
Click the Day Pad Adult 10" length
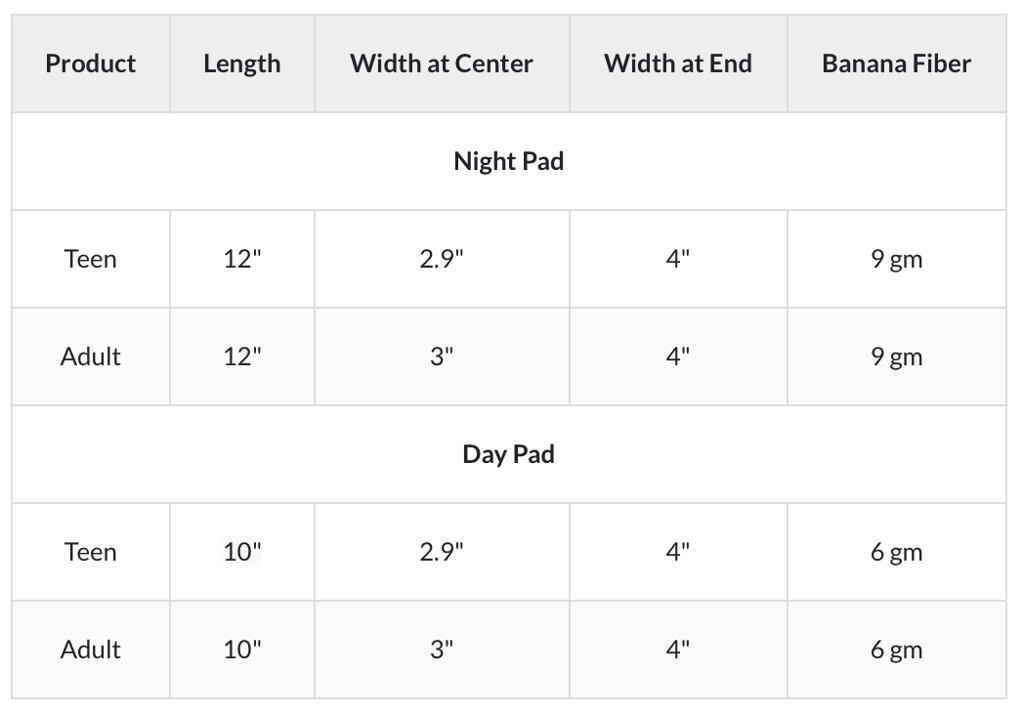click(x=242, y=650)
